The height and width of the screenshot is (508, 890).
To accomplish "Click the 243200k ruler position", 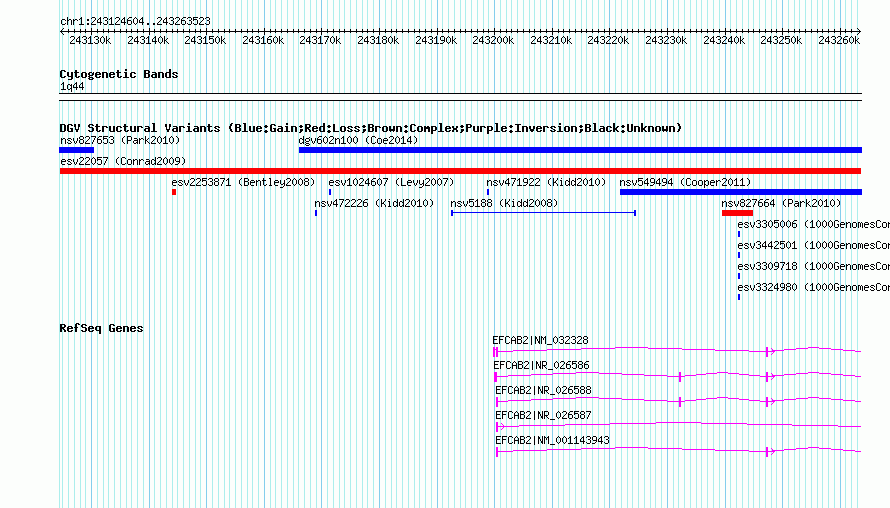I will 493,40.
